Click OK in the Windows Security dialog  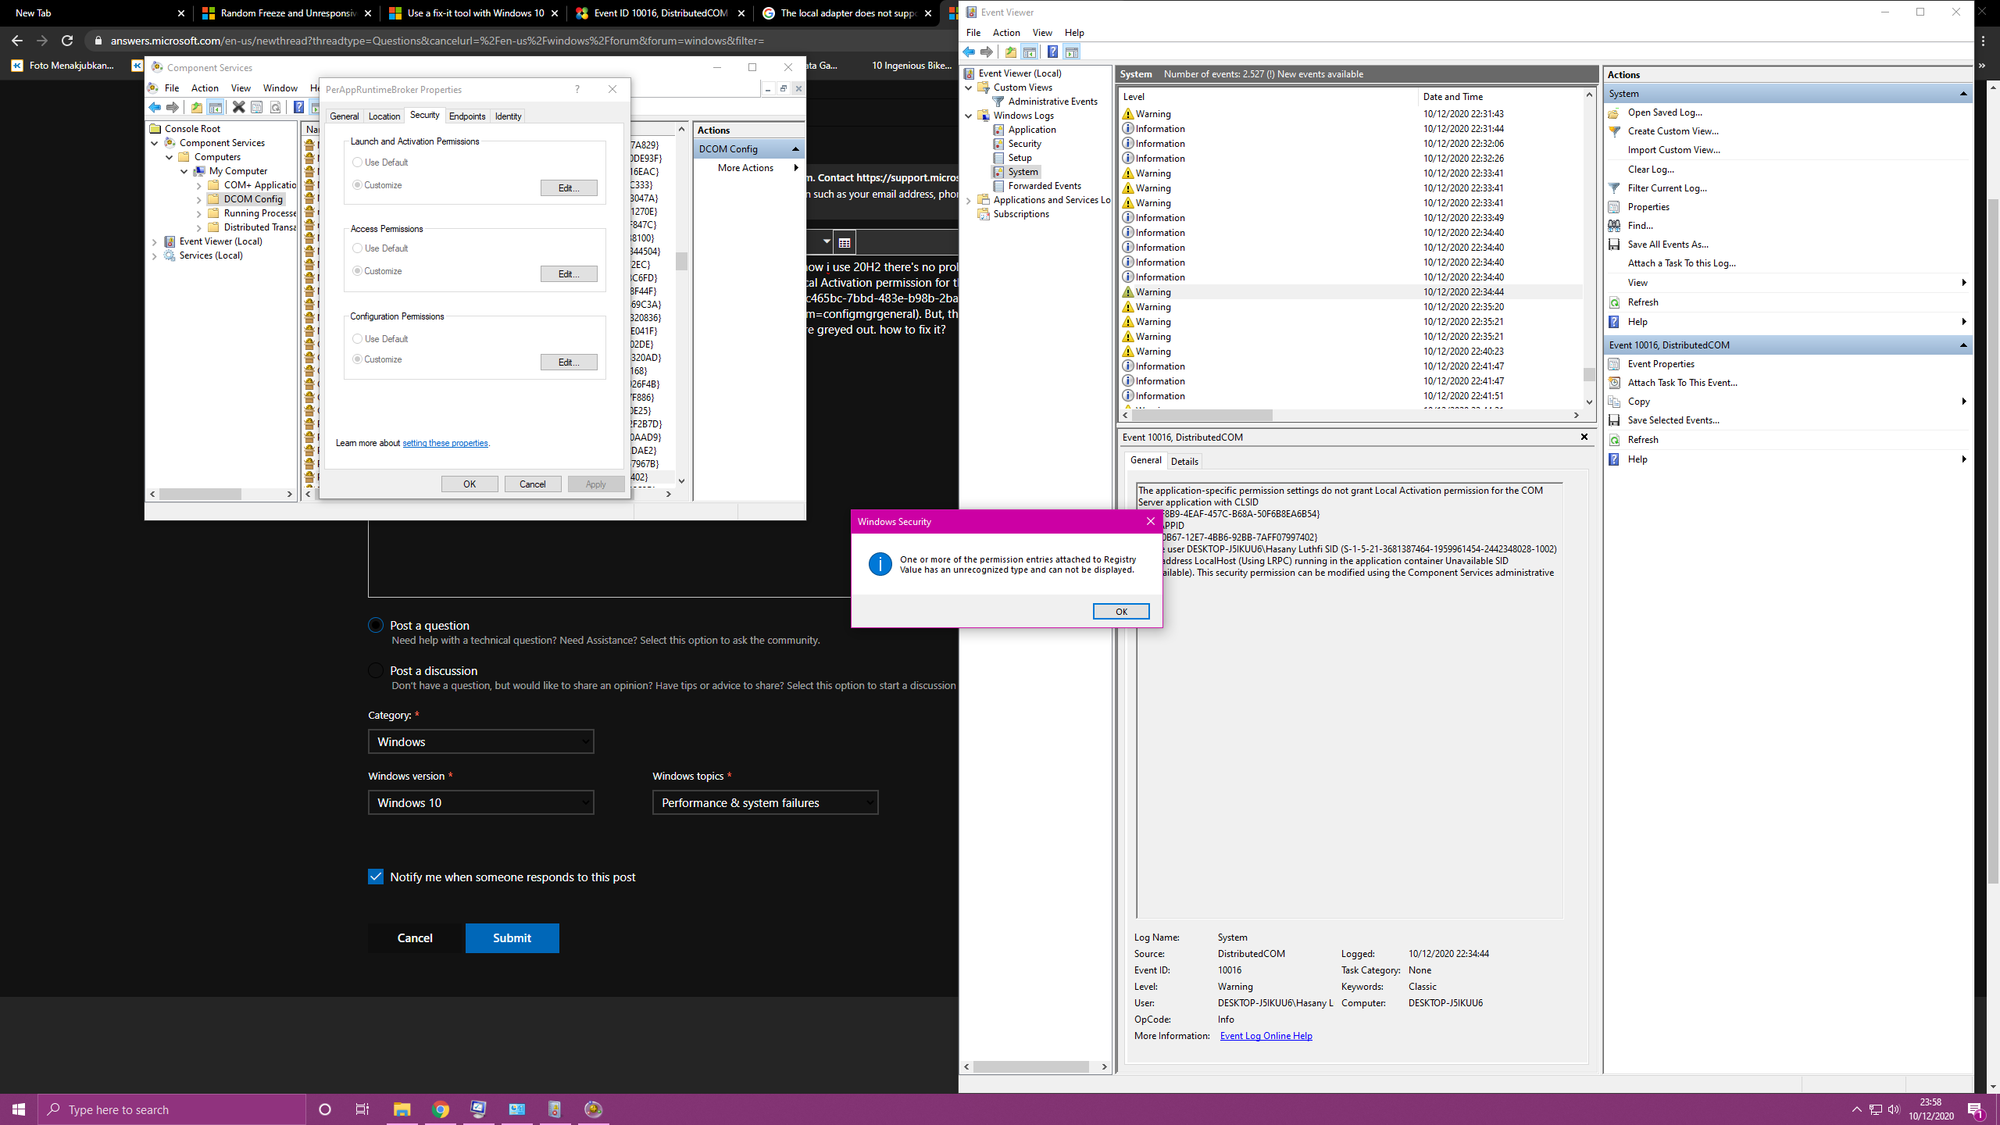pos(1121,612)
